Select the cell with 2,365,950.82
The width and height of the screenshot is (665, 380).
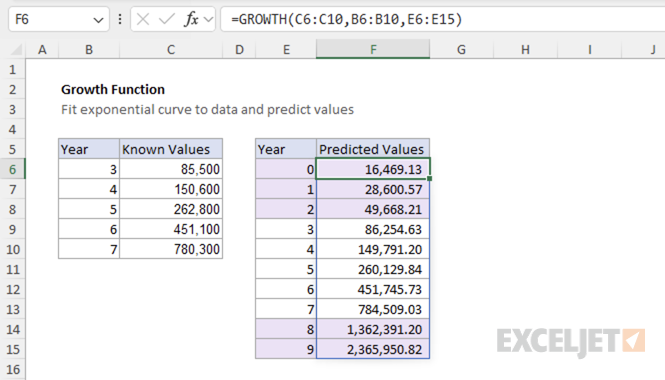(373, 349)
